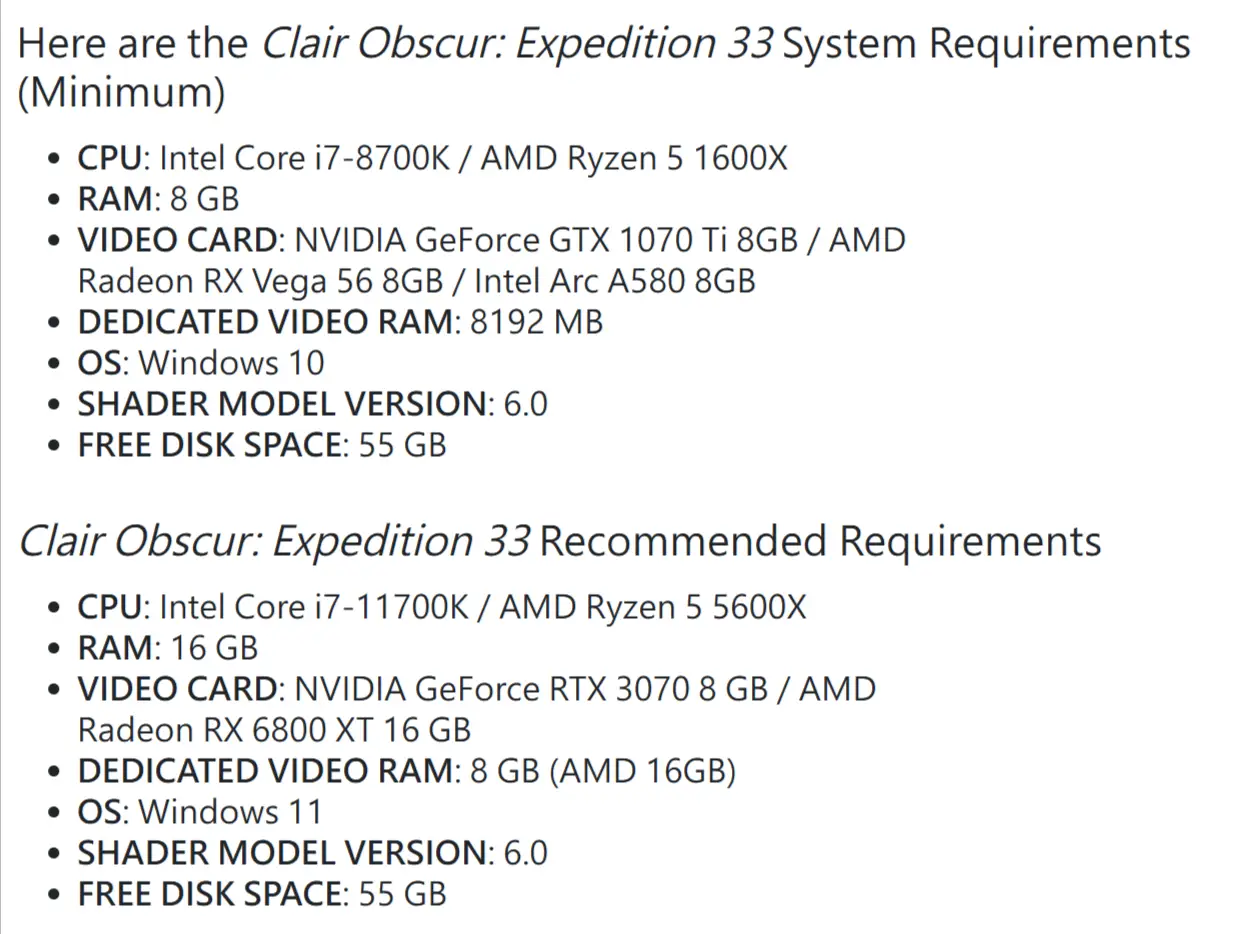Click the Dedicated Video RAM 8192 MB entry

point(340,322)
